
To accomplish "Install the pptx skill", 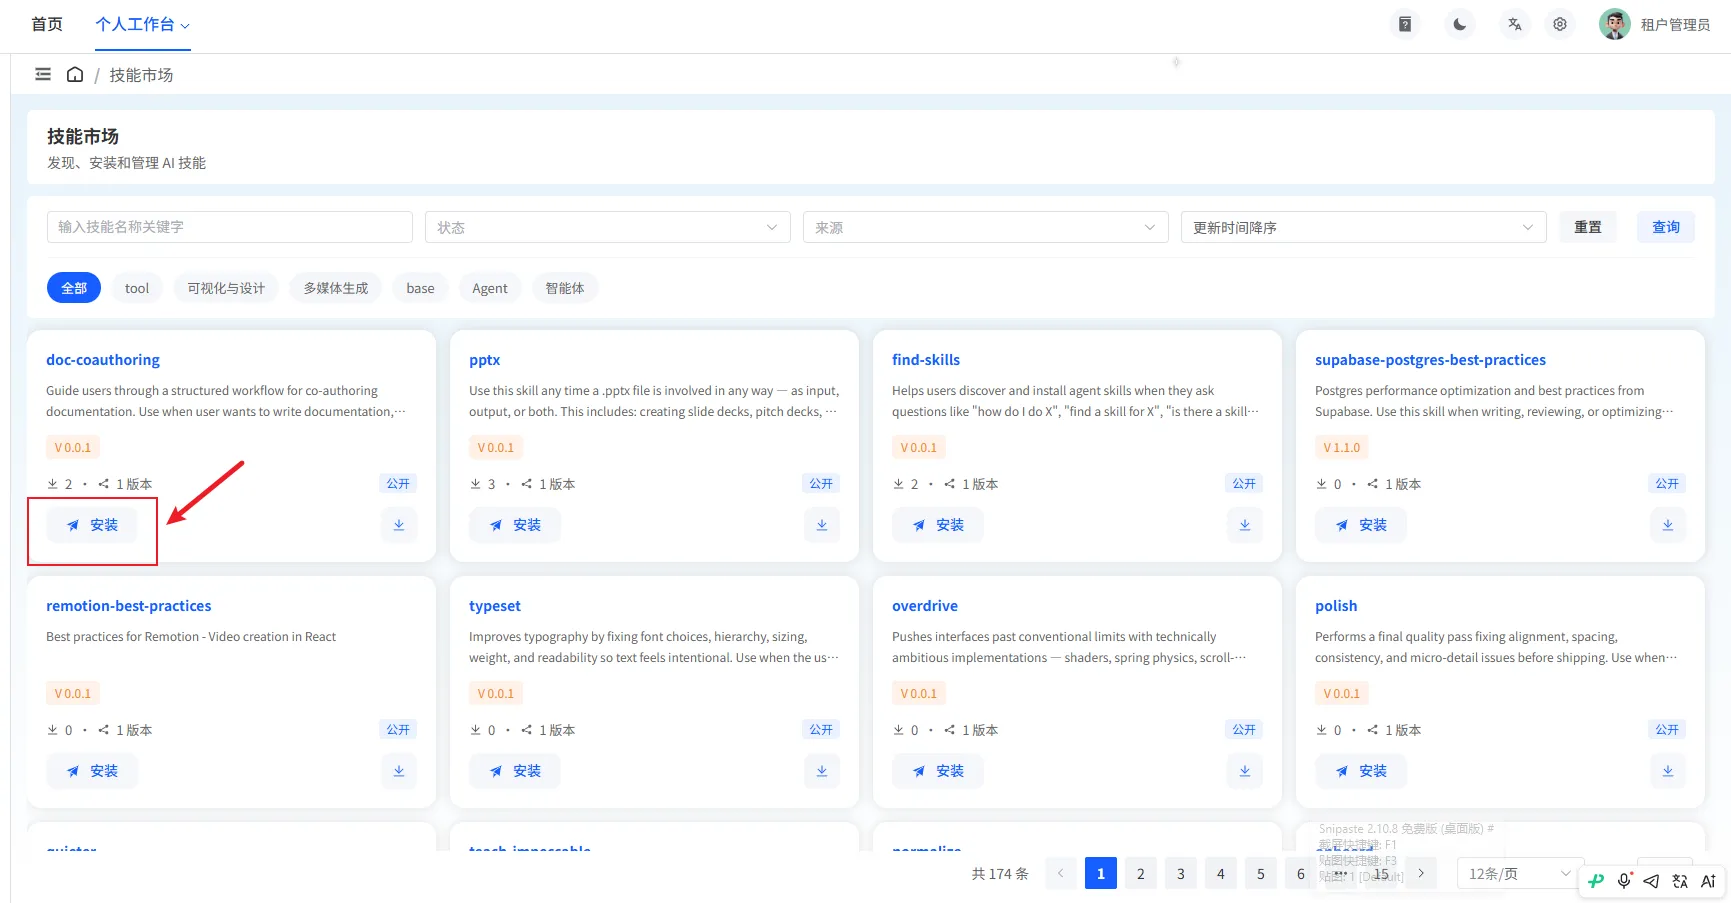I will click(x=515, y=525).
